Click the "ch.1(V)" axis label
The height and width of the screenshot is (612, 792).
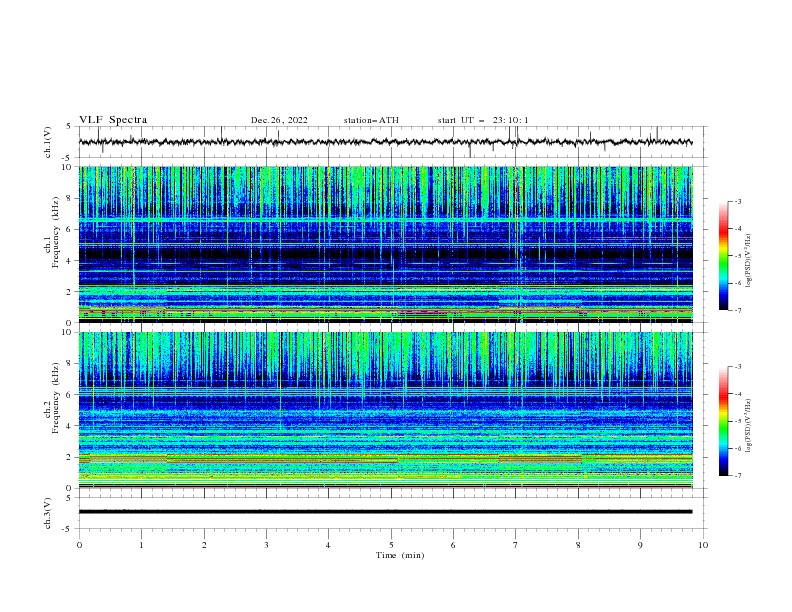[x=48, y=142]
